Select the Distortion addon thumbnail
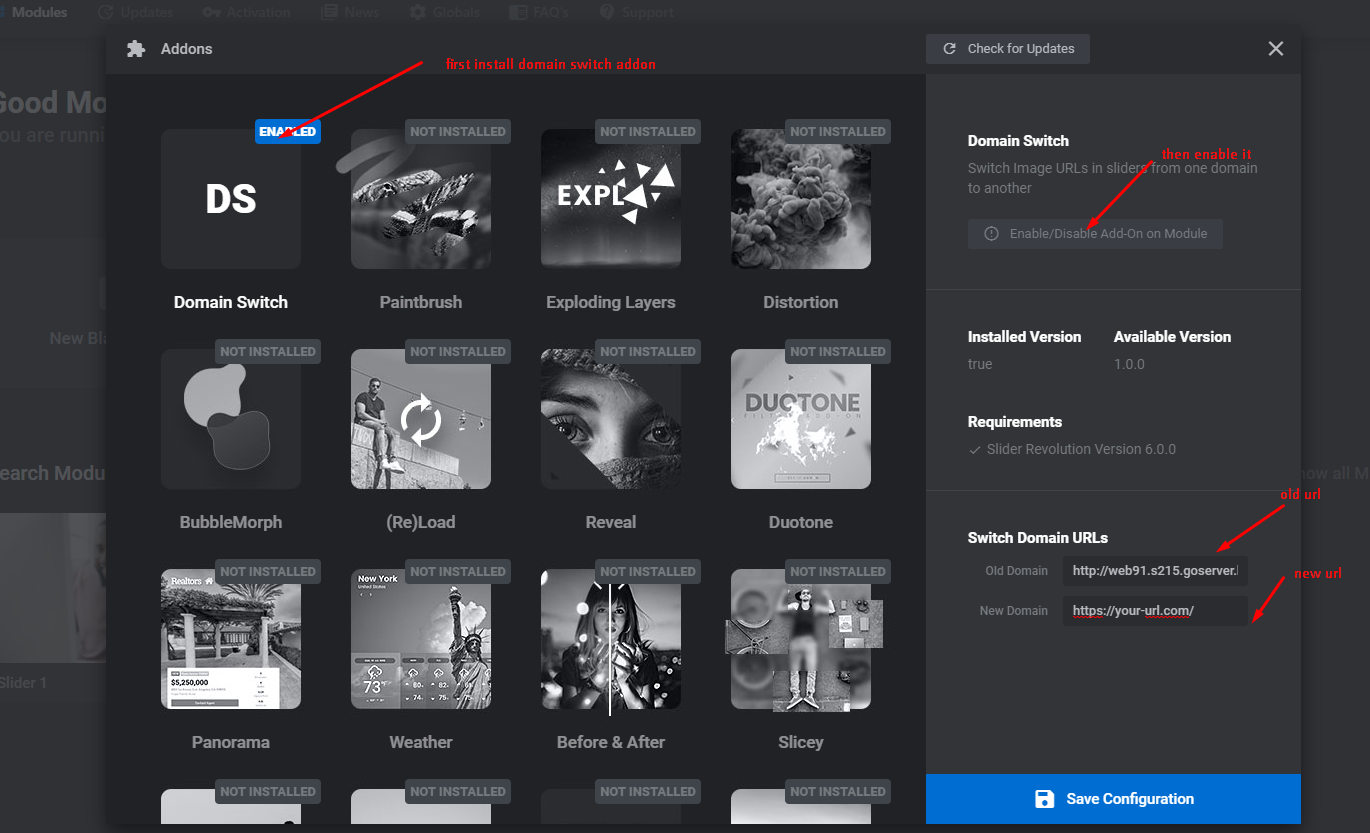The image size is (1370, 833). point(801,199)
